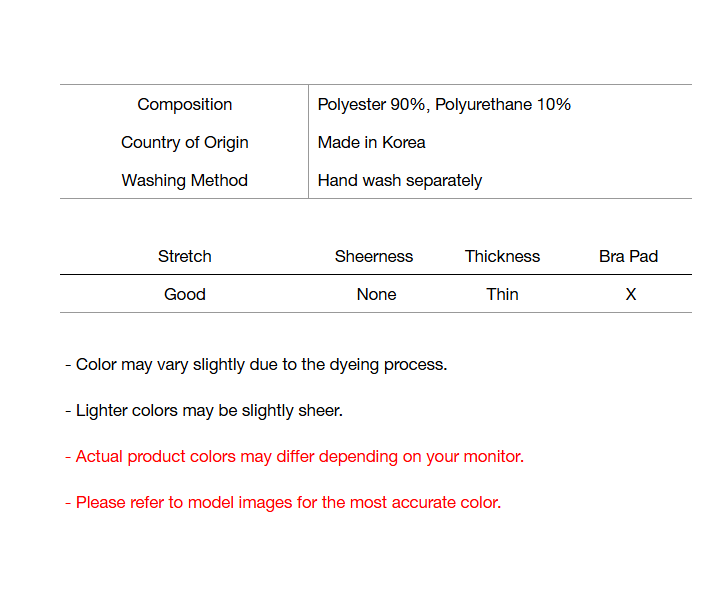Click 'Hand wash separately' text
Screen dimensions: 728x600
click(x=399, y=180)
